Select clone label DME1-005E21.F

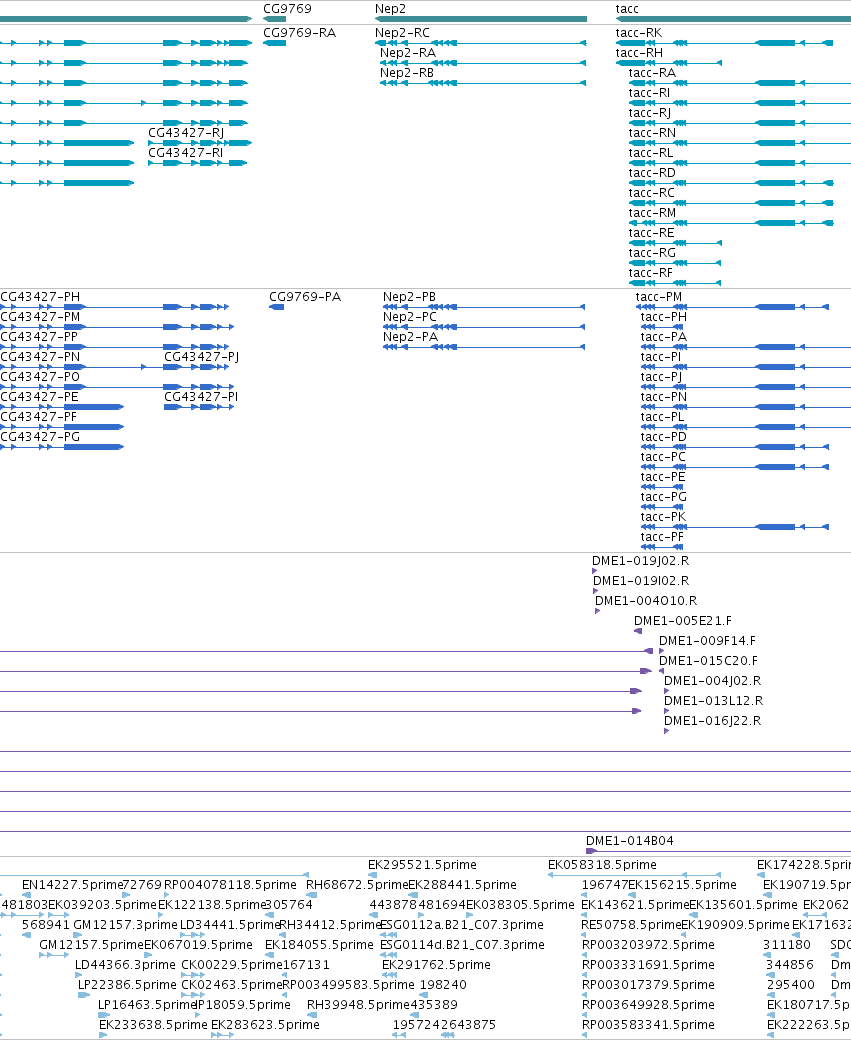pos(683,620)
